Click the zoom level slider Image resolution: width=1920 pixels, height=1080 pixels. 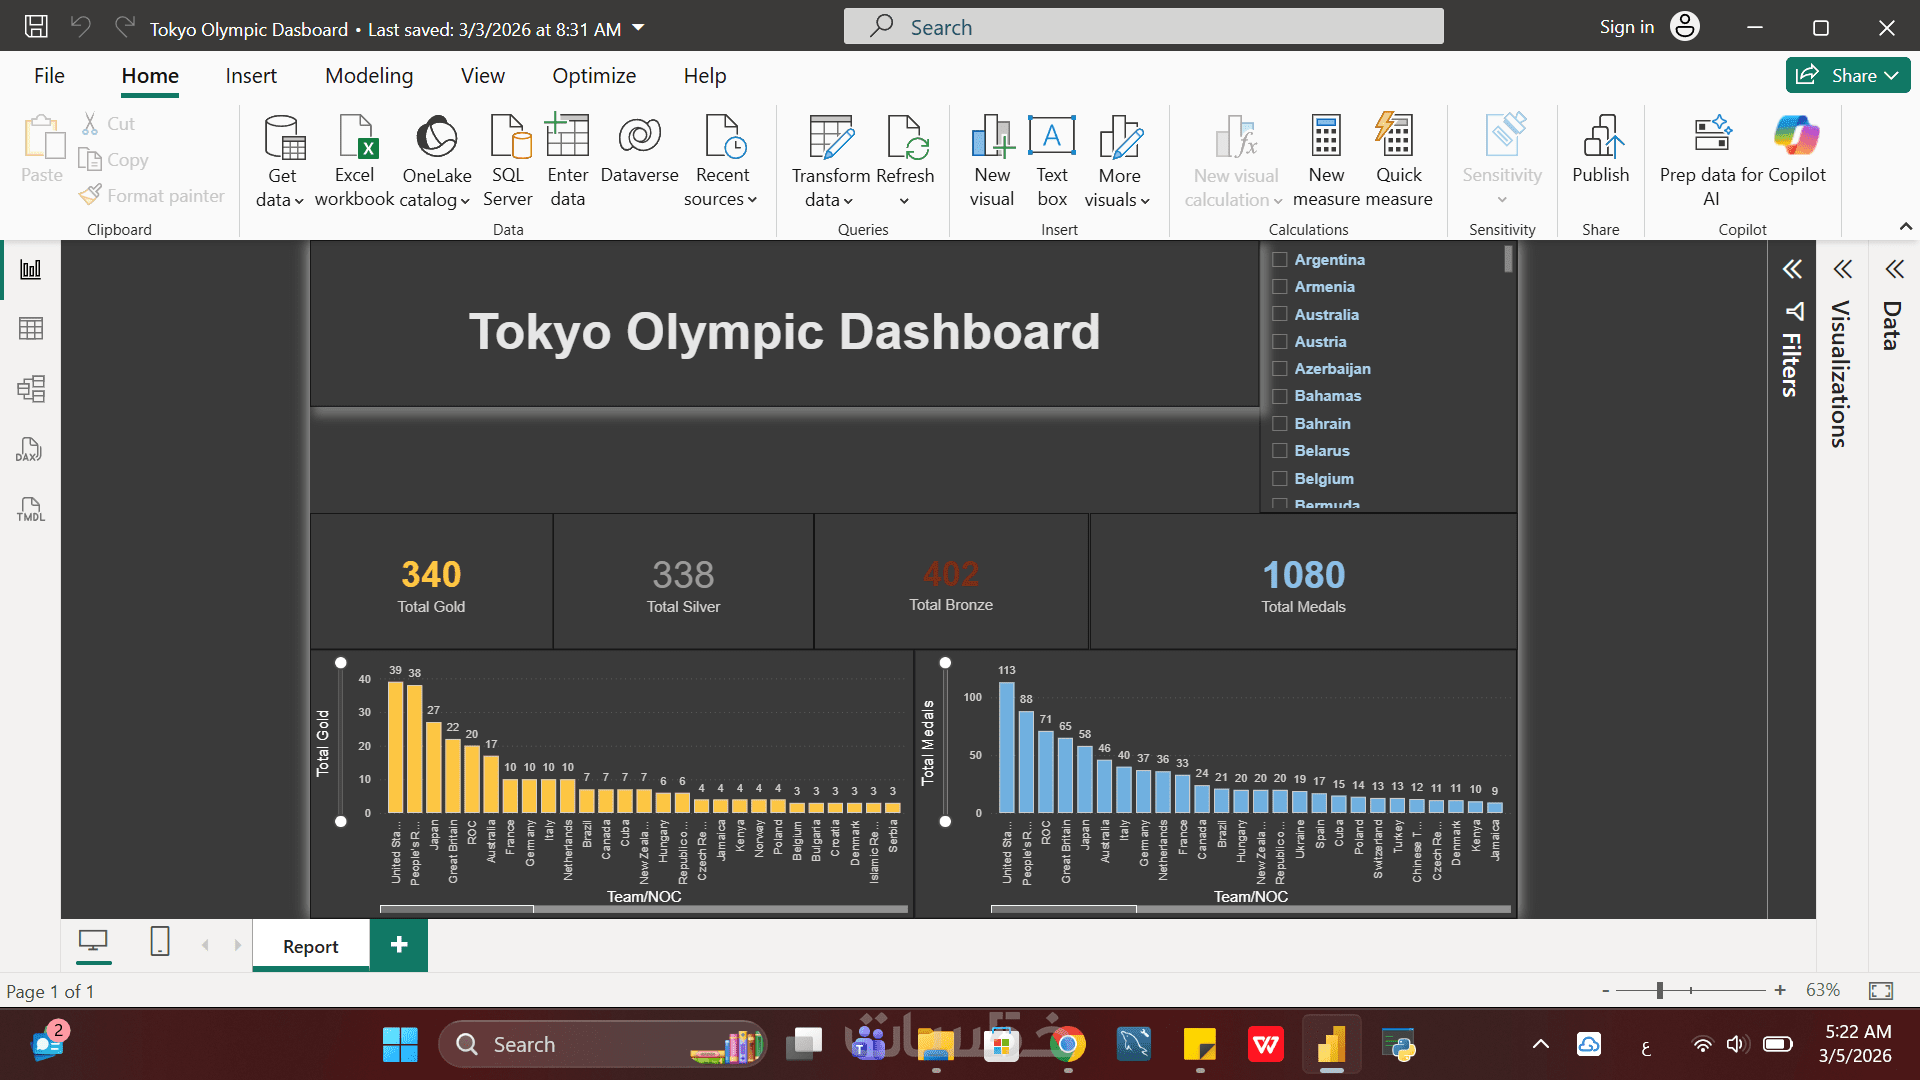pyautogui.click(x=1659, y=990)
